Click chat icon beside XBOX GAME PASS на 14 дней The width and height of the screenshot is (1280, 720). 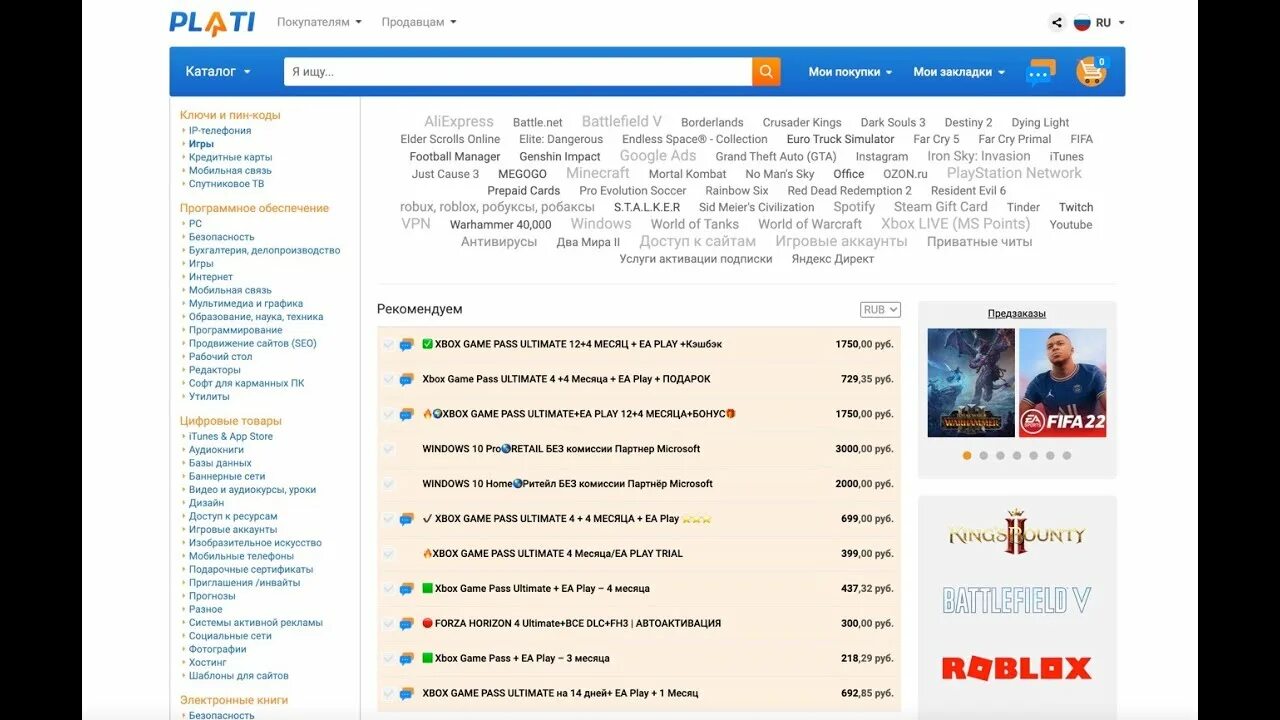coord(407,693)
